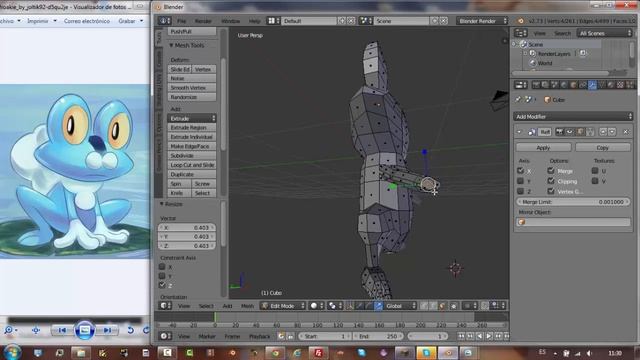640x360 pixels.
Task: Open the Marker menu in timeline
Action: tap(207, 336)
